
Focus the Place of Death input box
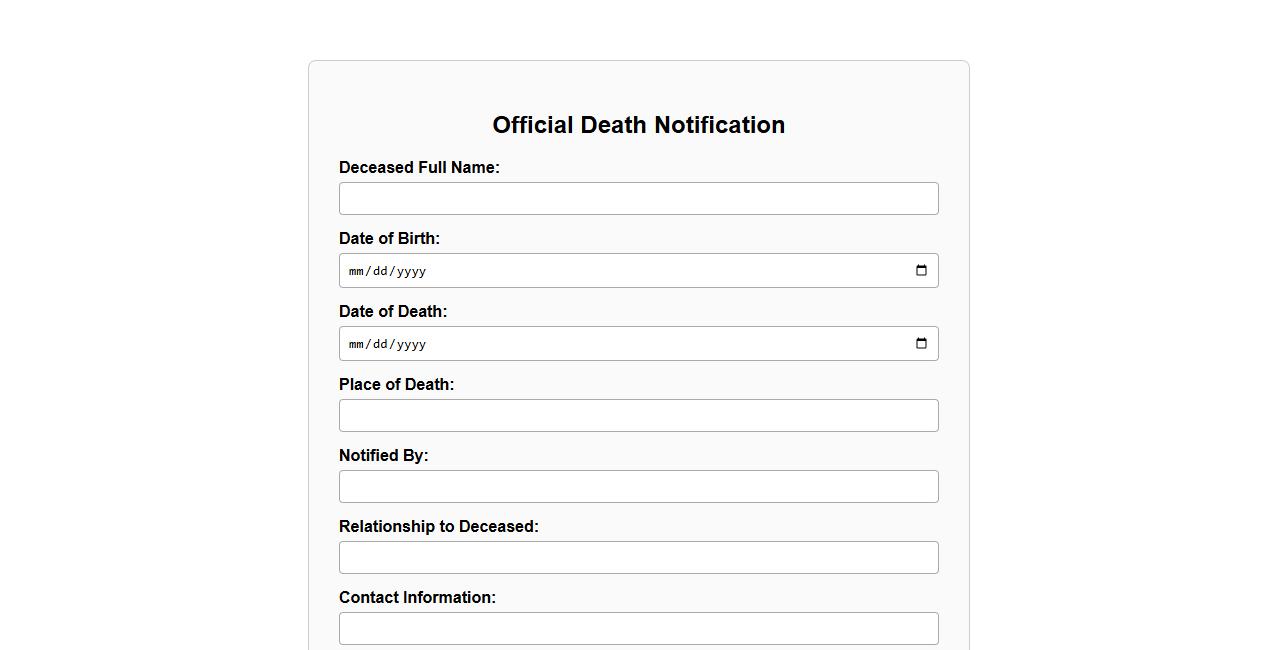pyautogui.click(x=638, y=415)
